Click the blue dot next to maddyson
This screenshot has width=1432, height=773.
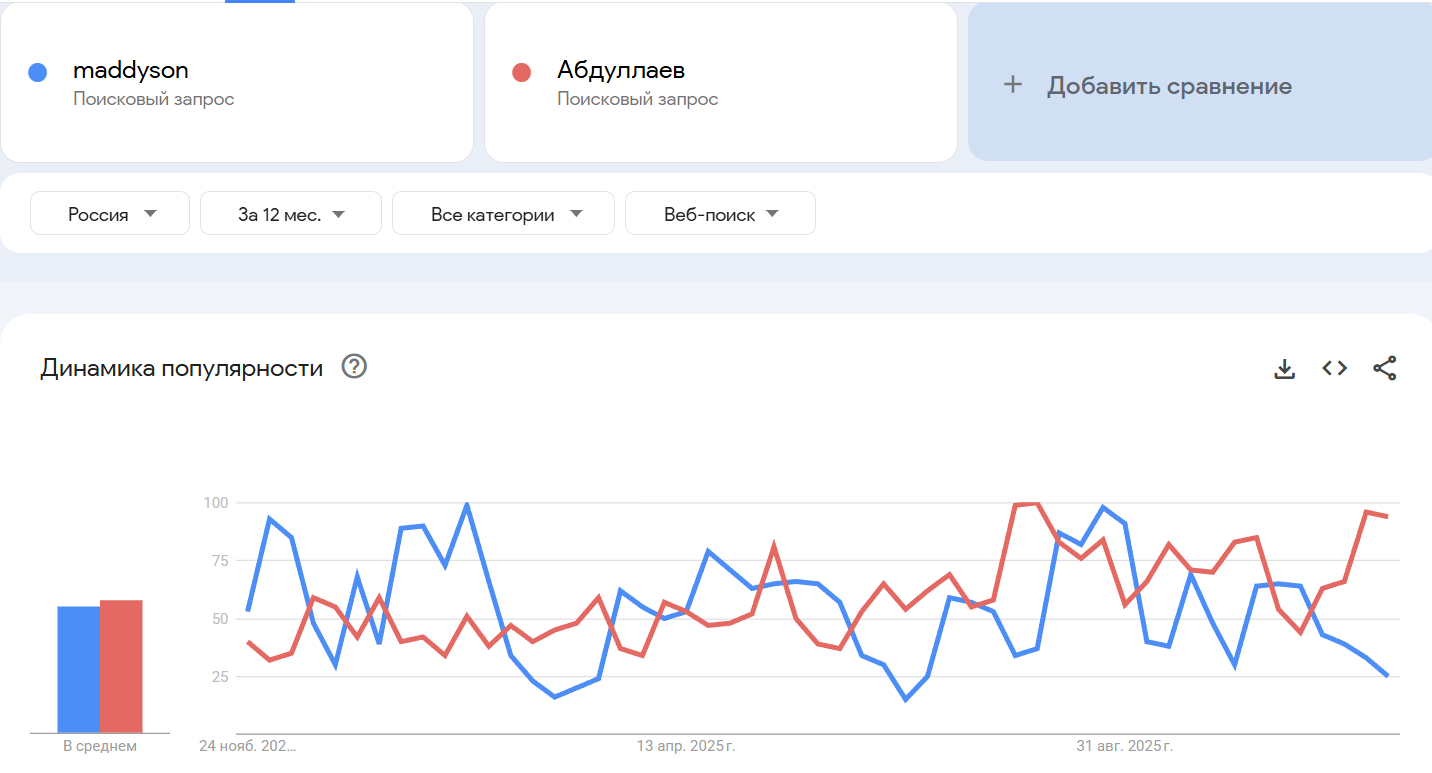[38, 72]
